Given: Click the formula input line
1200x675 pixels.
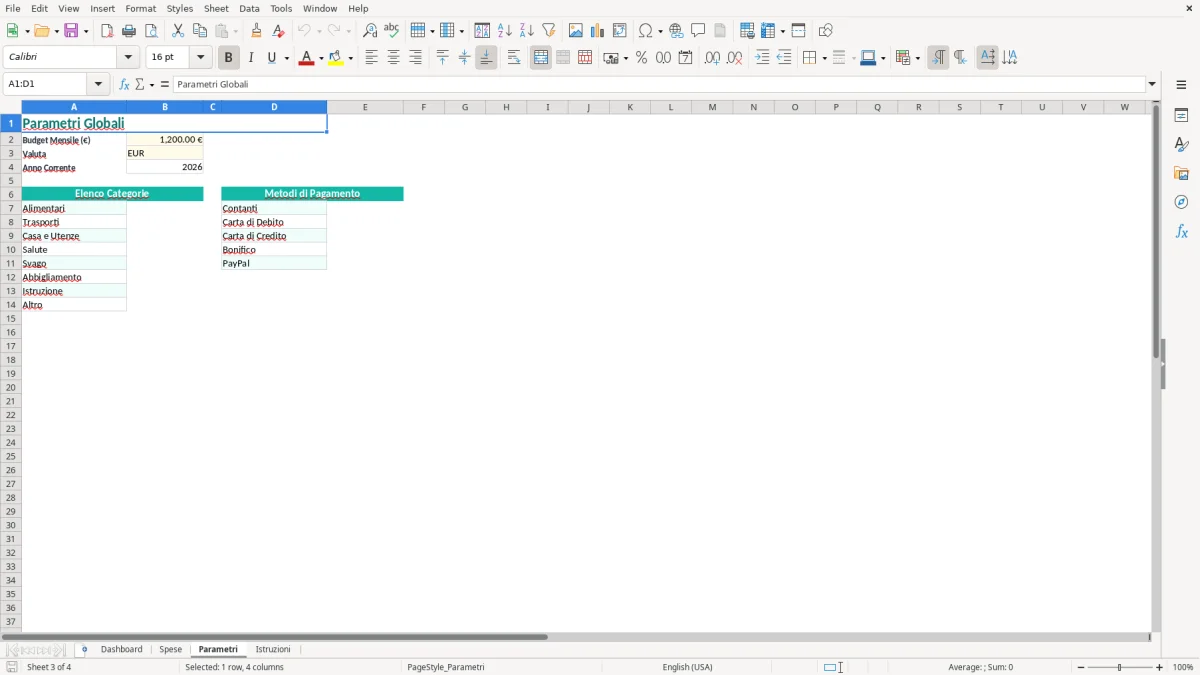Looking at the screenshot, I should click(659, 85).
